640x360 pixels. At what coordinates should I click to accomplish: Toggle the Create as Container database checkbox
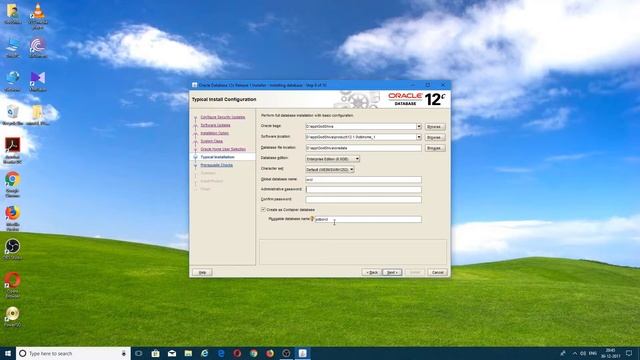263,209
